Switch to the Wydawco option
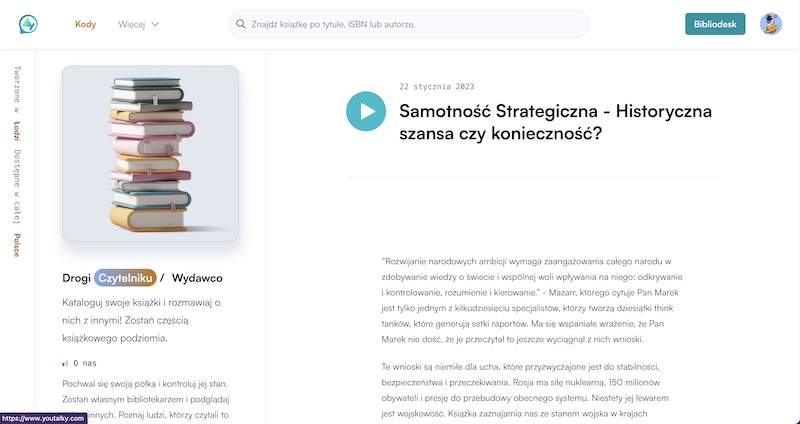This screenshot has width=800, height=424. (197, 278)
